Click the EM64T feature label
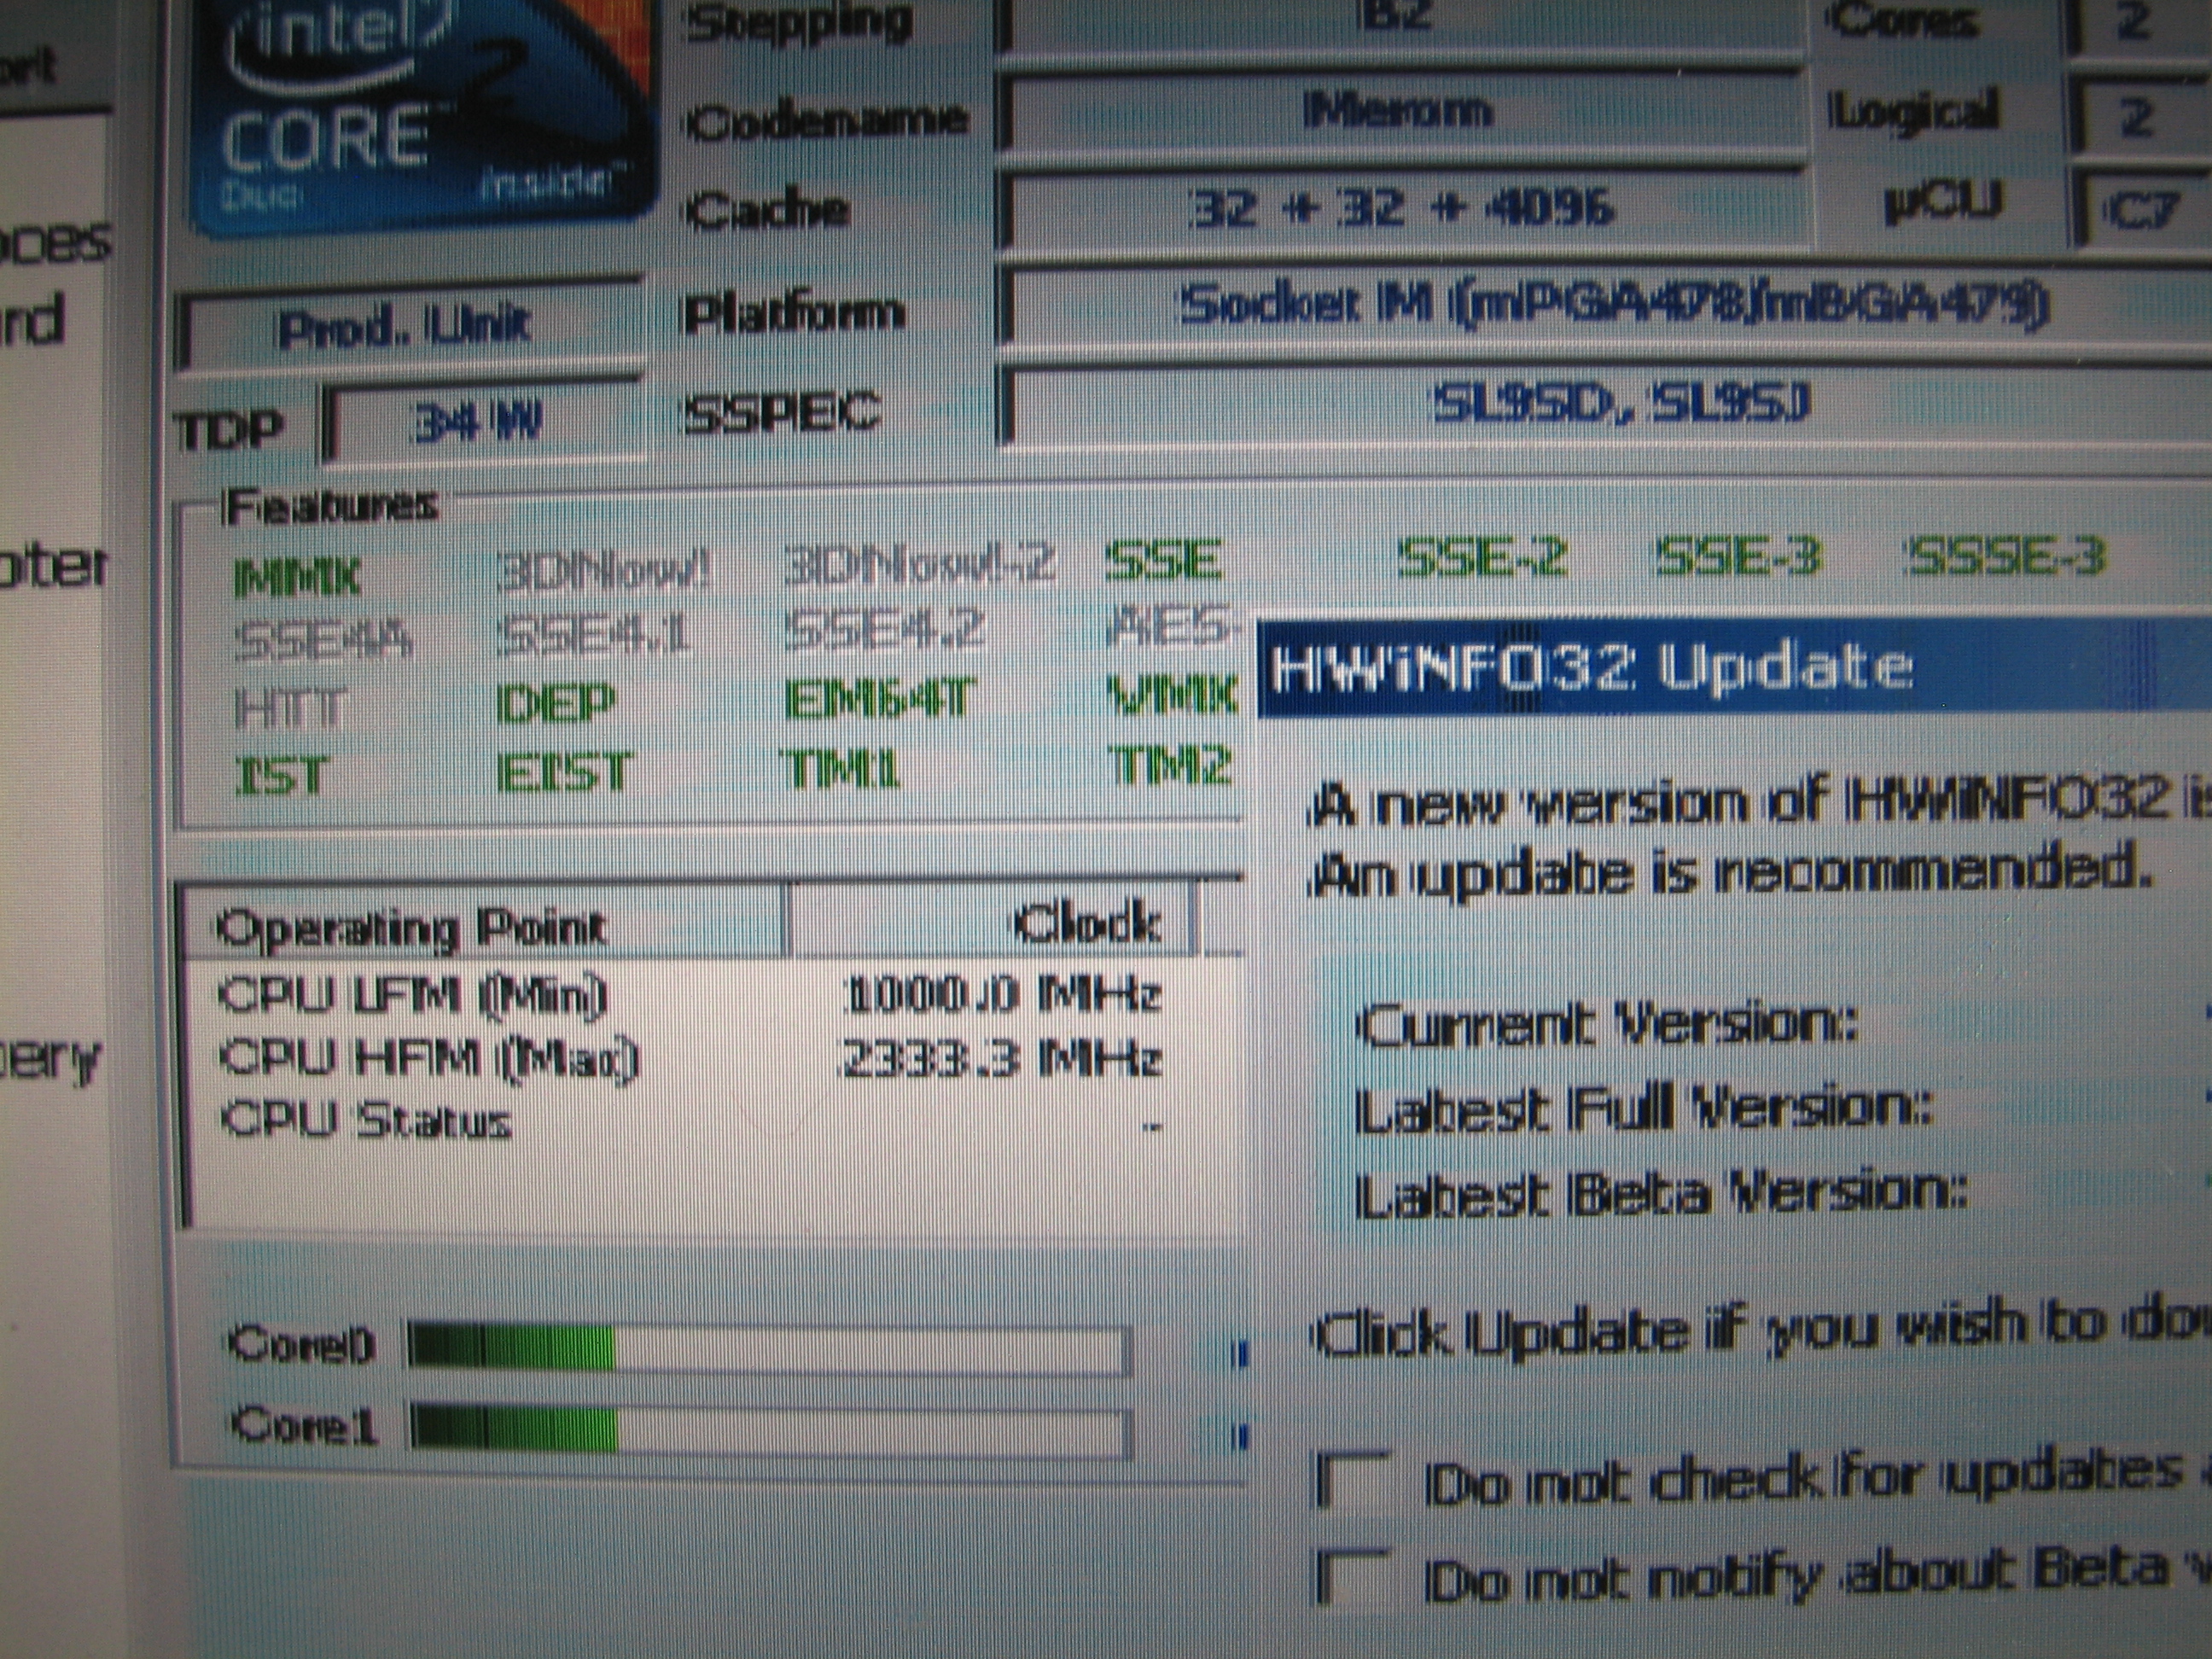 click(x=878, y=700)
